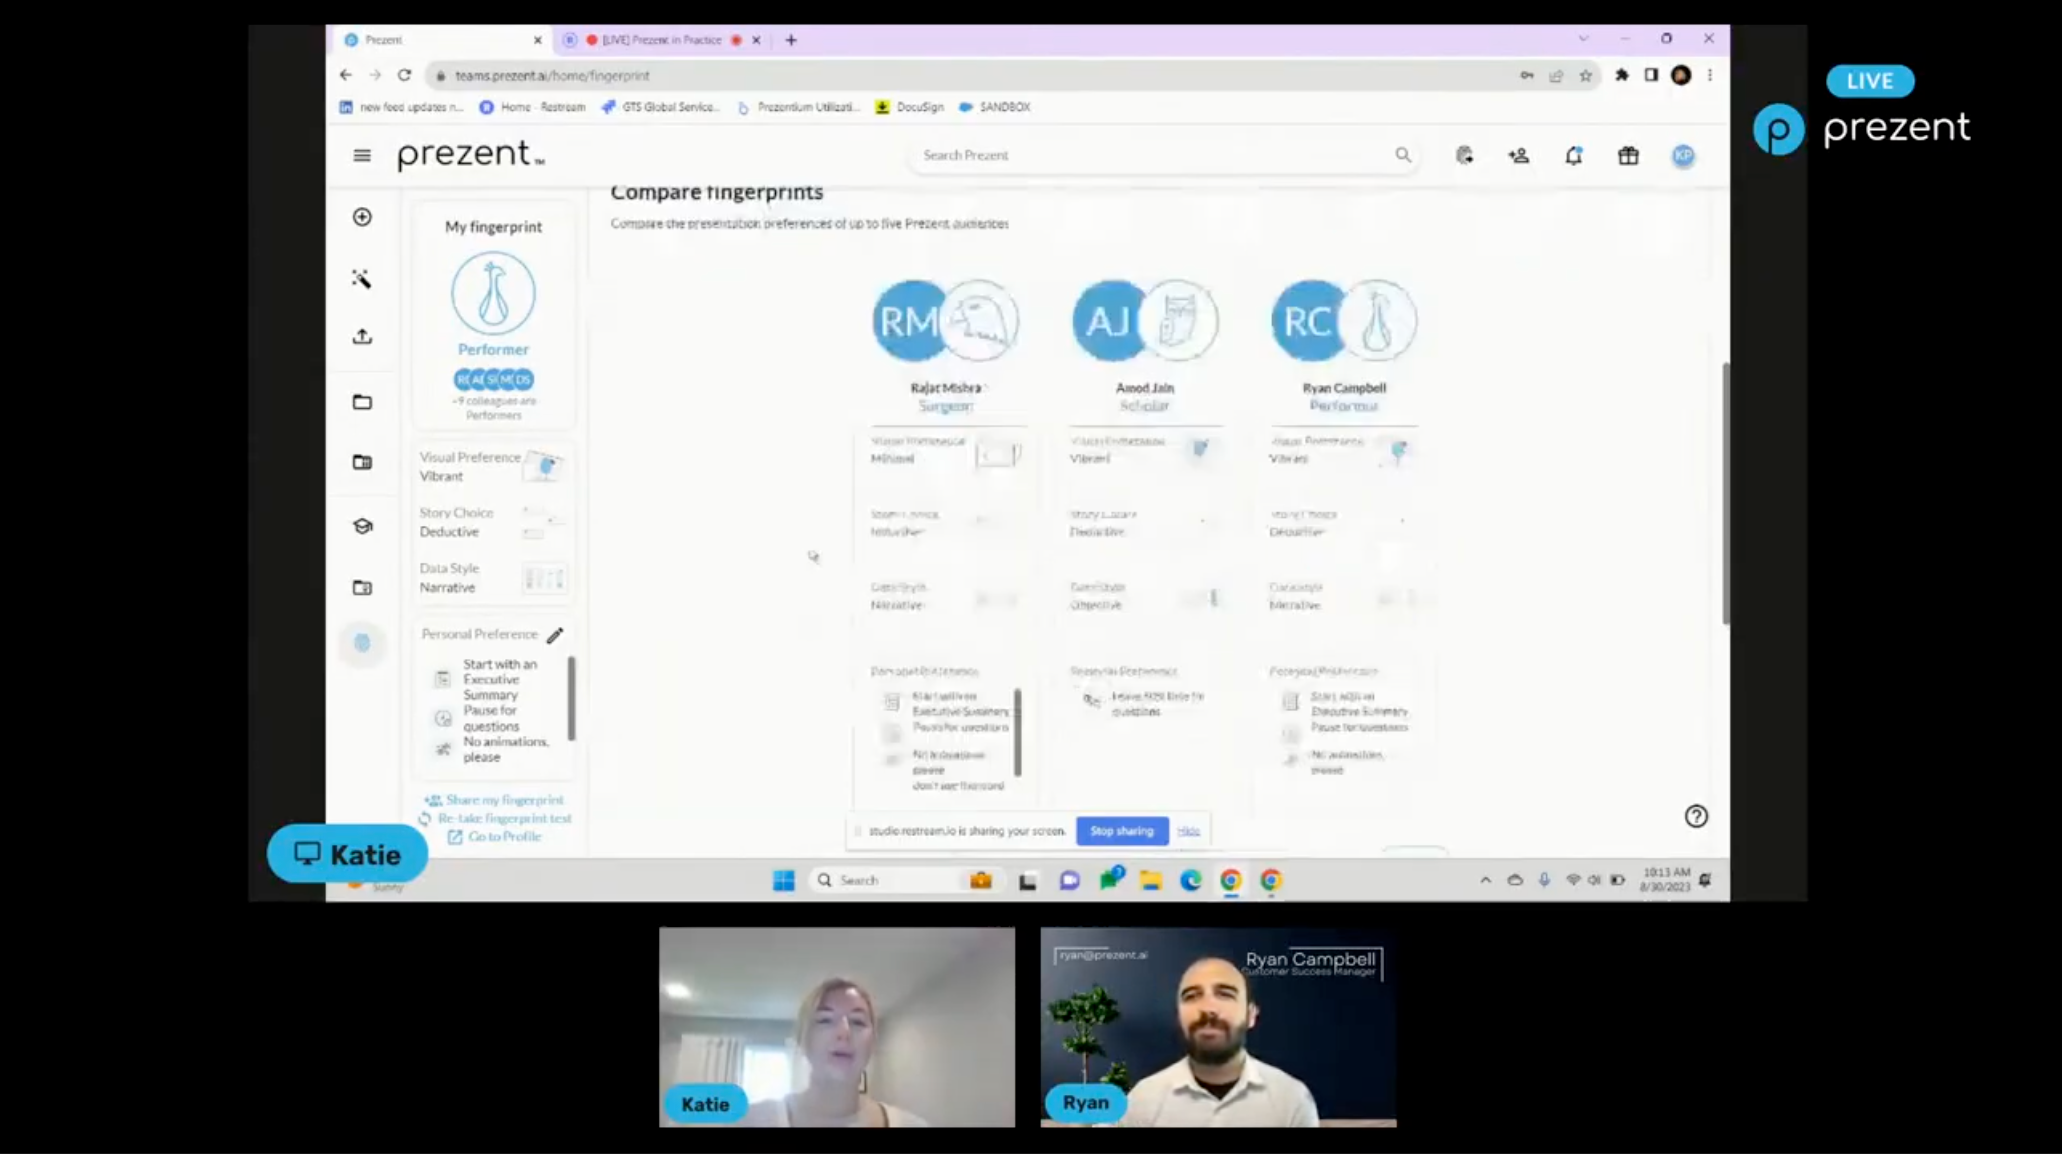Expand the system tray hidden icons chevron

click(x=1485, y=880)
